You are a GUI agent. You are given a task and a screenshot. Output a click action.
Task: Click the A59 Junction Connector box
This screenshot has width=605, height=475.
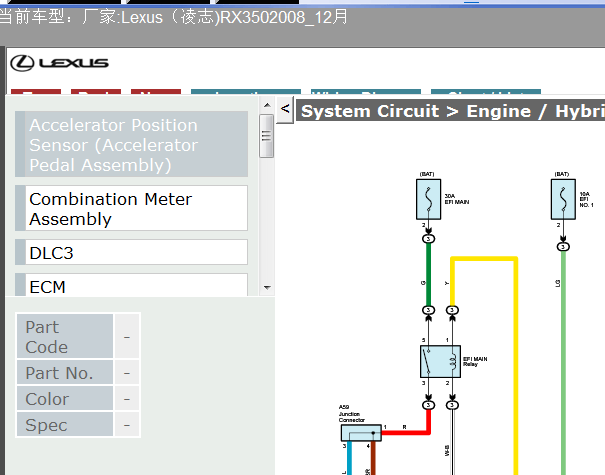coord(361,433)
